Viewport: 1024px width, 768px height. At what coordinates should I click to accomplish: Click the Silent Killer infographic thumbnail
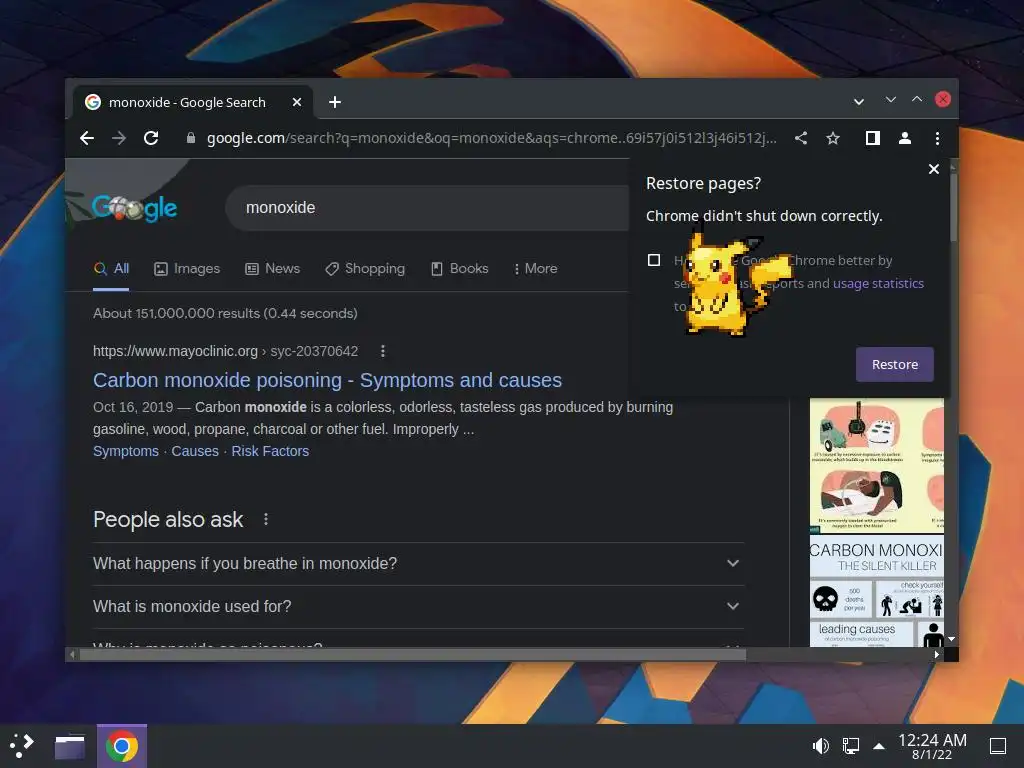pos(876,592)
